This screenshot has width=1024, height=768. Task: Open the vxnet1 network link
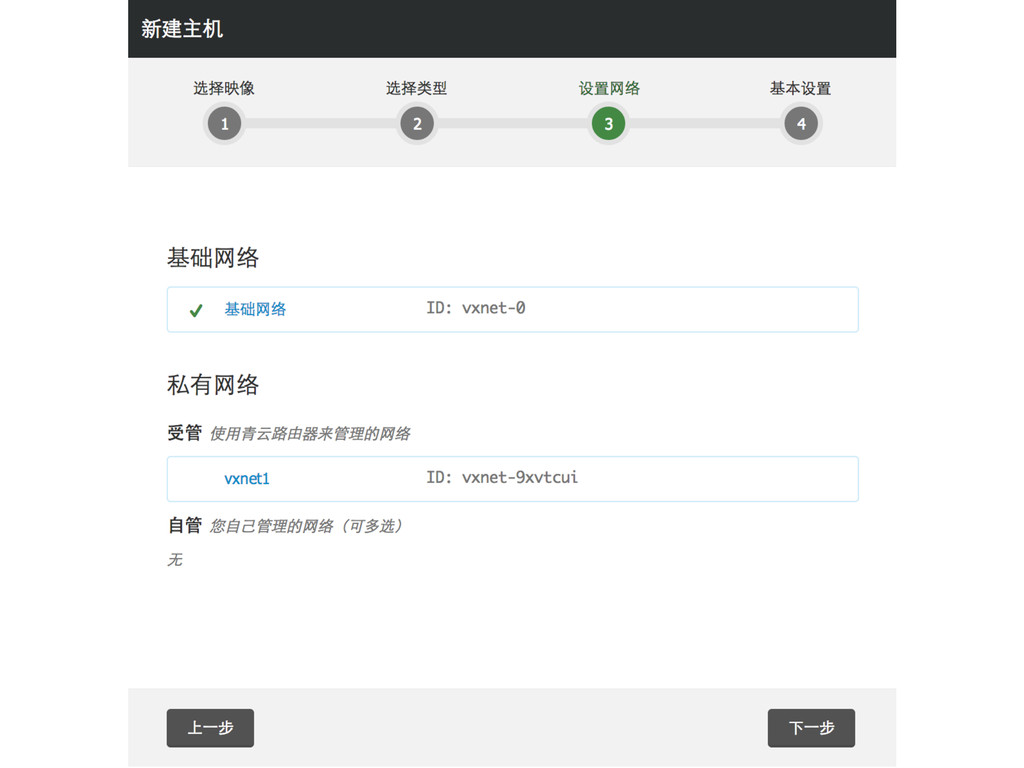(247, 479)
